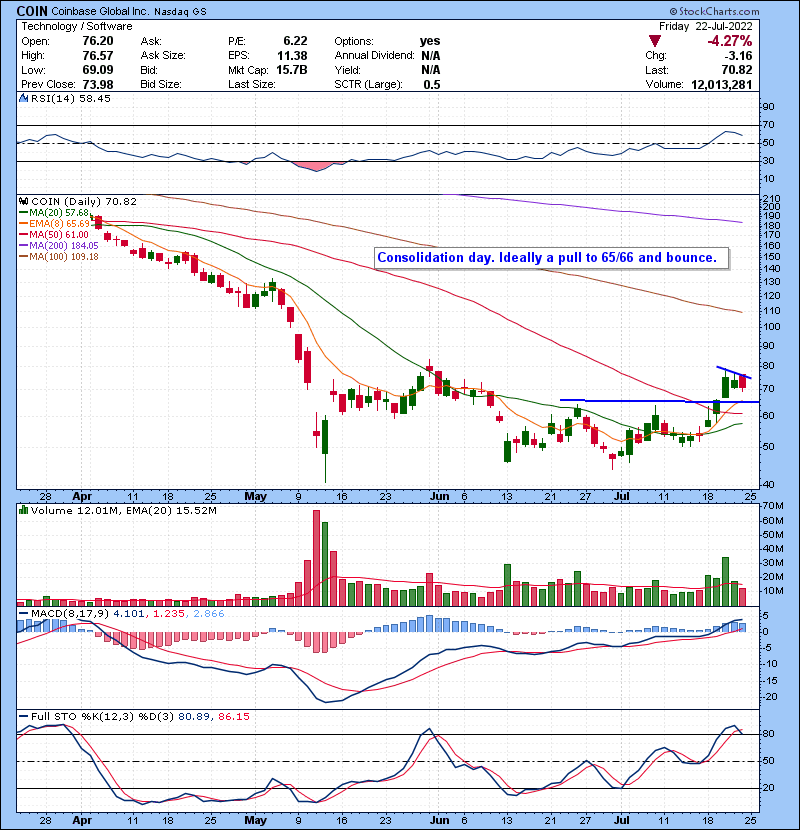Click the 70M volume axis label
Viewport: 800px width, 830px height.
pyautogui.click(x=773, y=506)
